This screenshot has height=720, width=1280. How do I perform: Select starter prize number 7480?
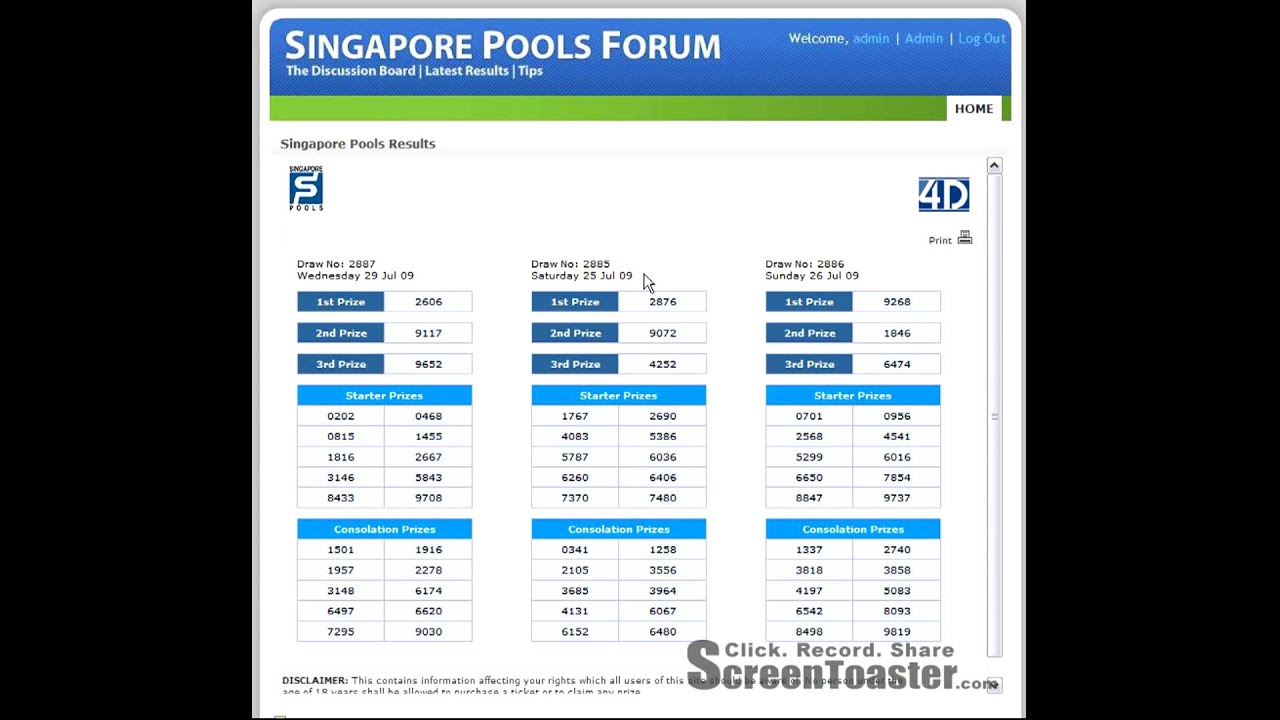pos(662,498)
